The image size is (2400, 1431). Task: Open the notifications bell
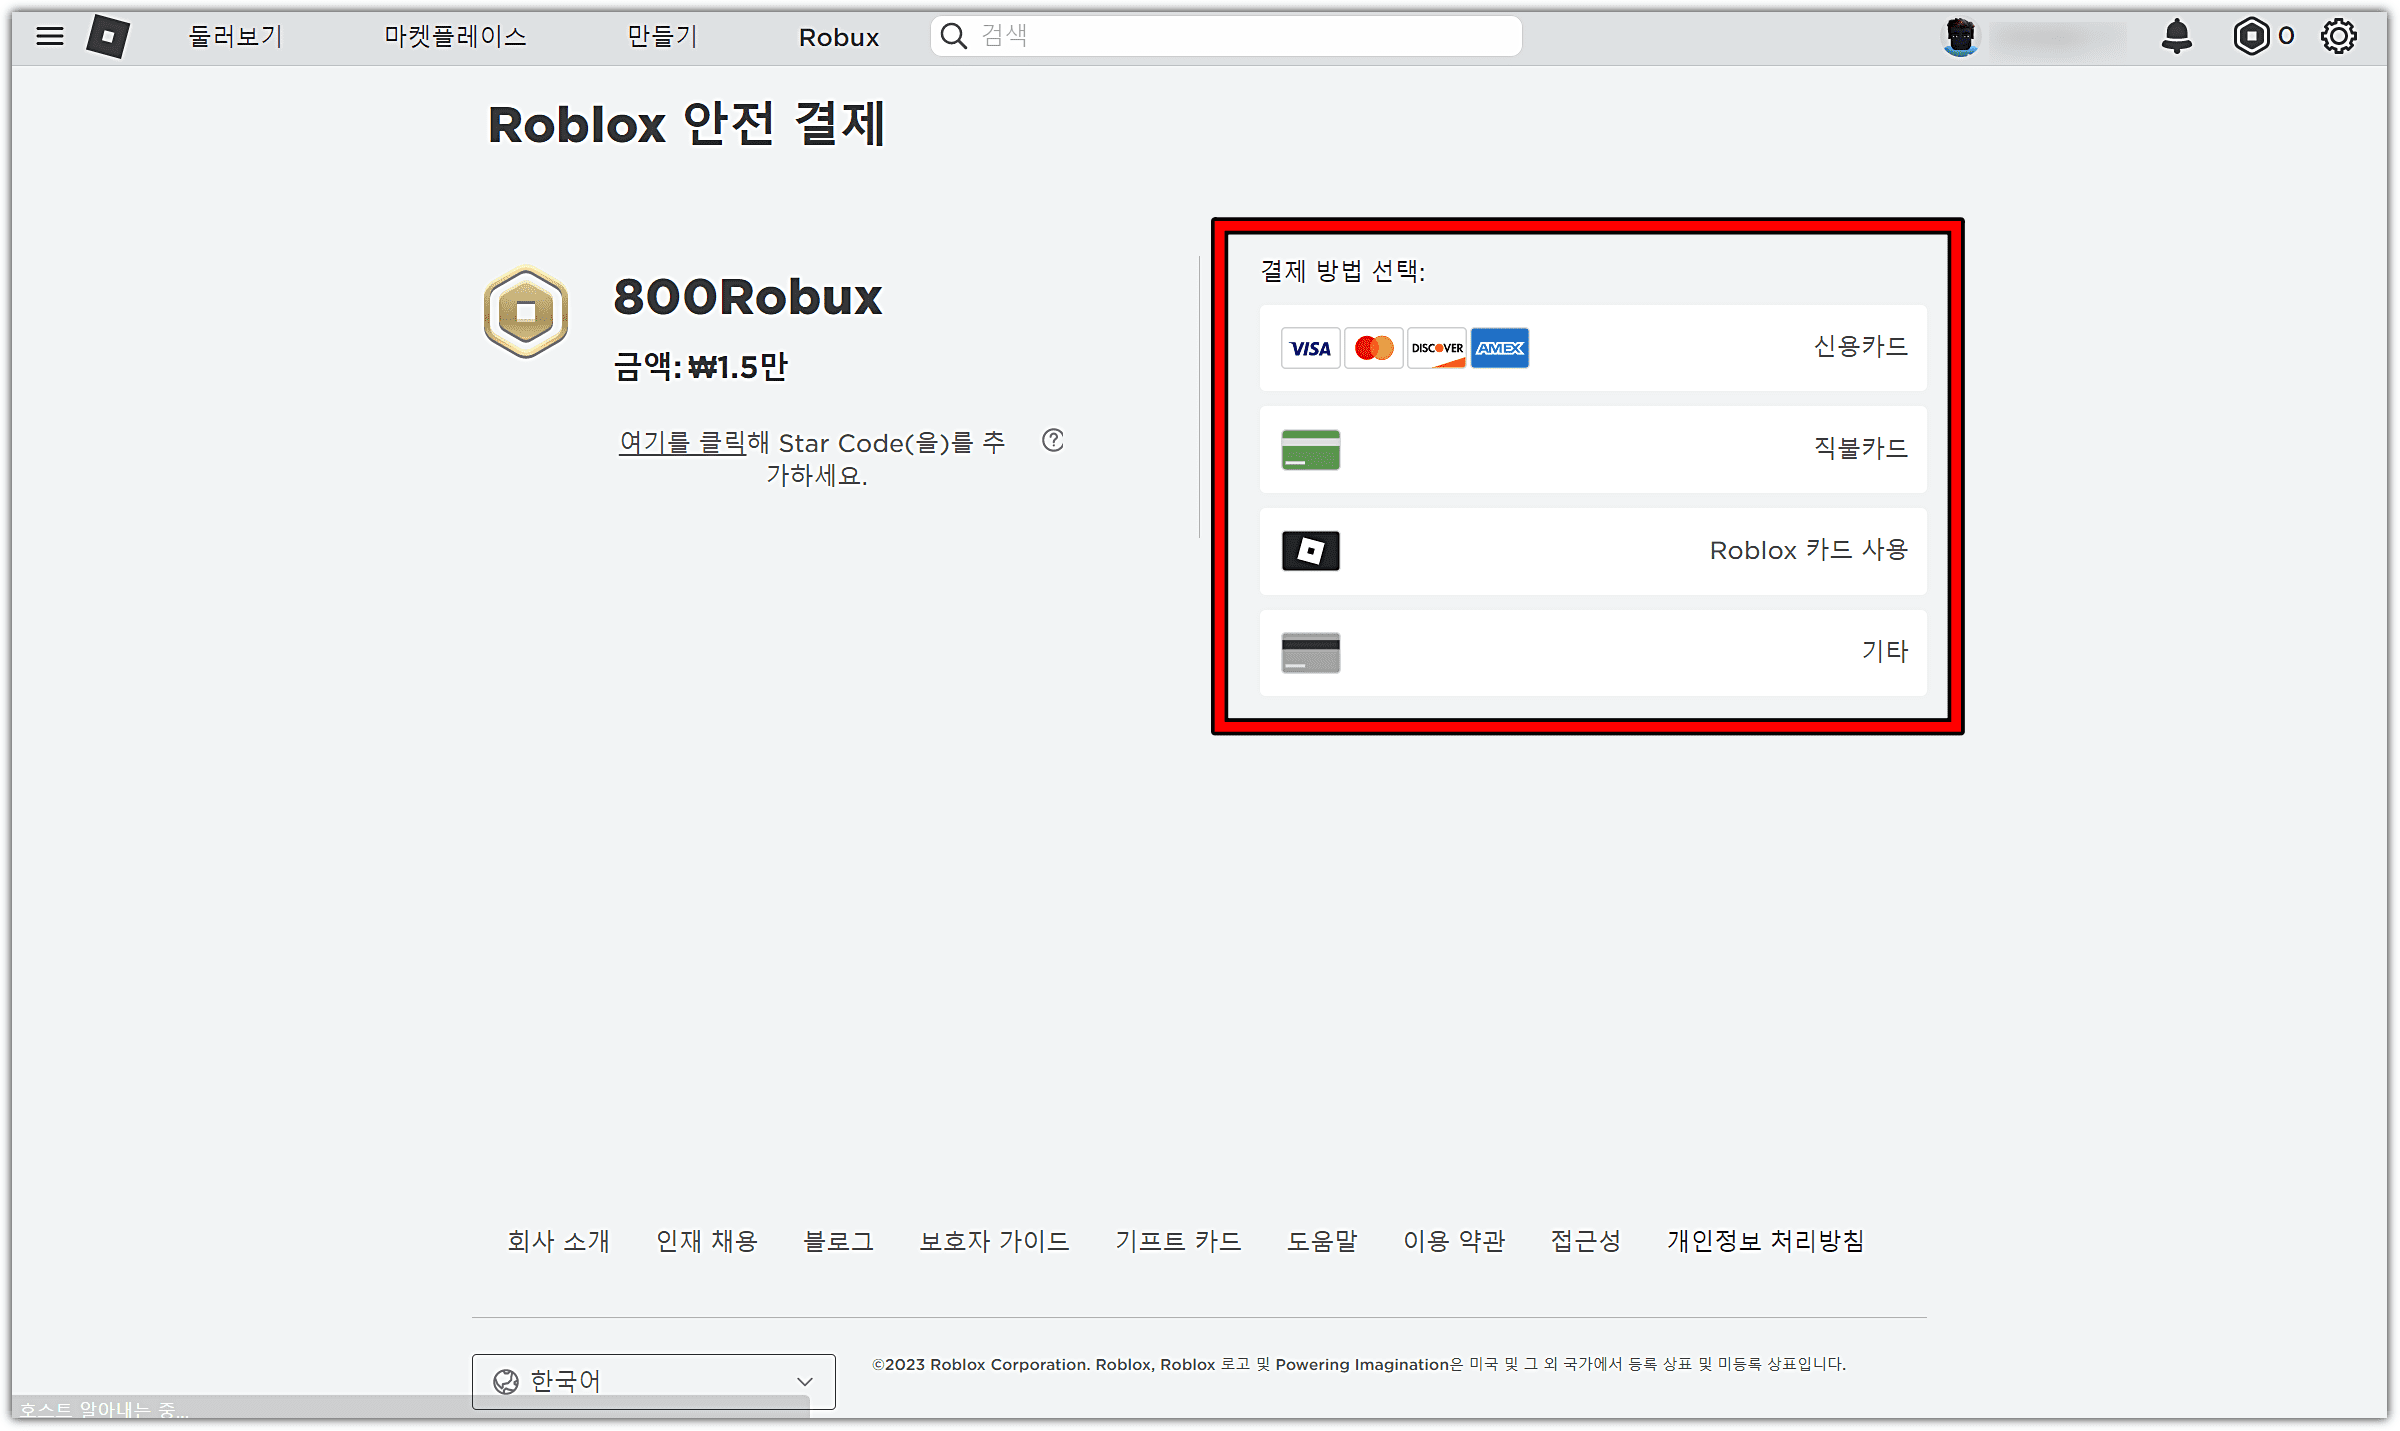click(x=2176, y=37)
